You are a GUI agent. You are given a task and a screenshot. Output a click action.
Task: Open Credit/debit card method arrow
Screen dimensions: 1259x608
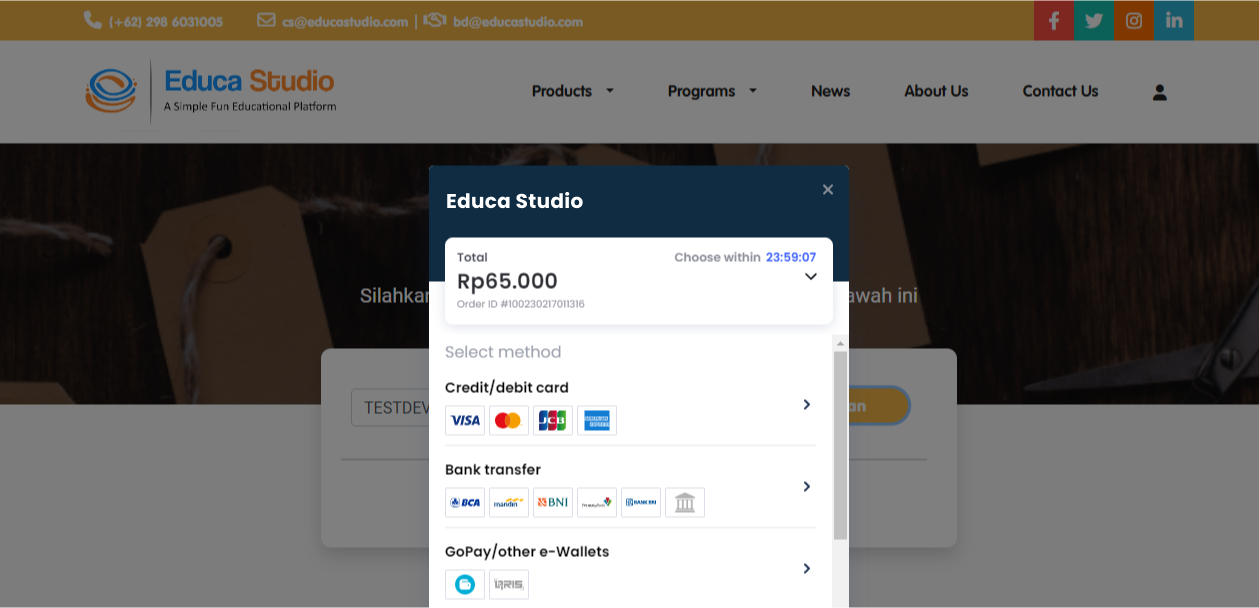coord(807,404)
